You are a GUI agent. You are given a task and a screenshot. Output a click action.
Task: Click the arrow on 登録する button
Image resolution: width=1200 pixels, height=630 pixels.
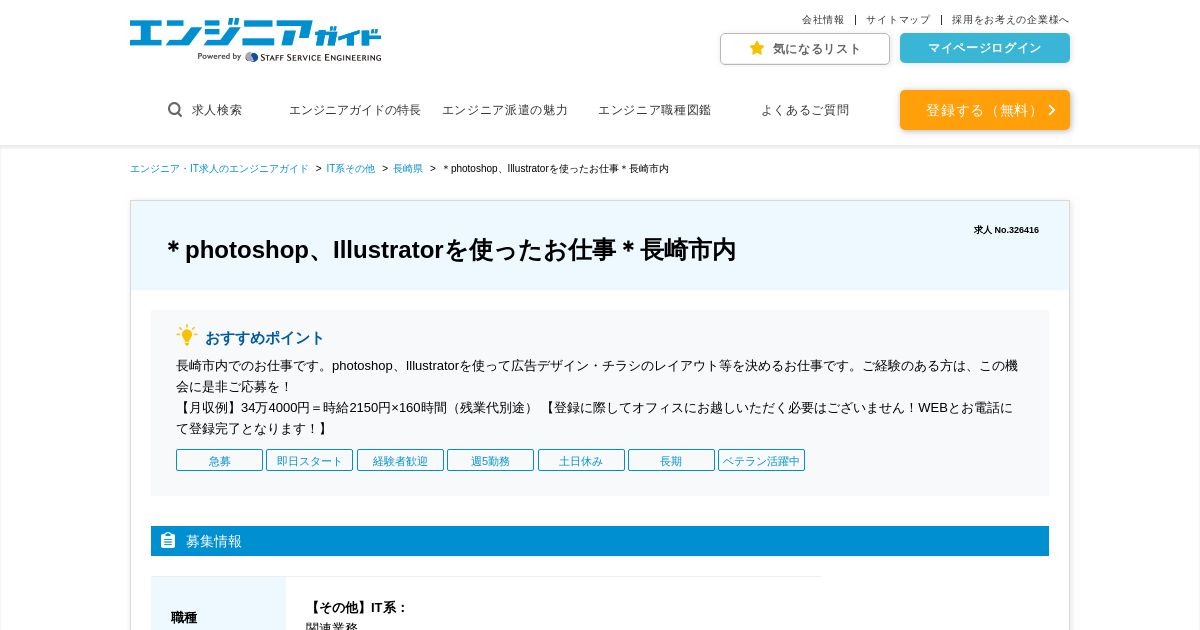1052,110
